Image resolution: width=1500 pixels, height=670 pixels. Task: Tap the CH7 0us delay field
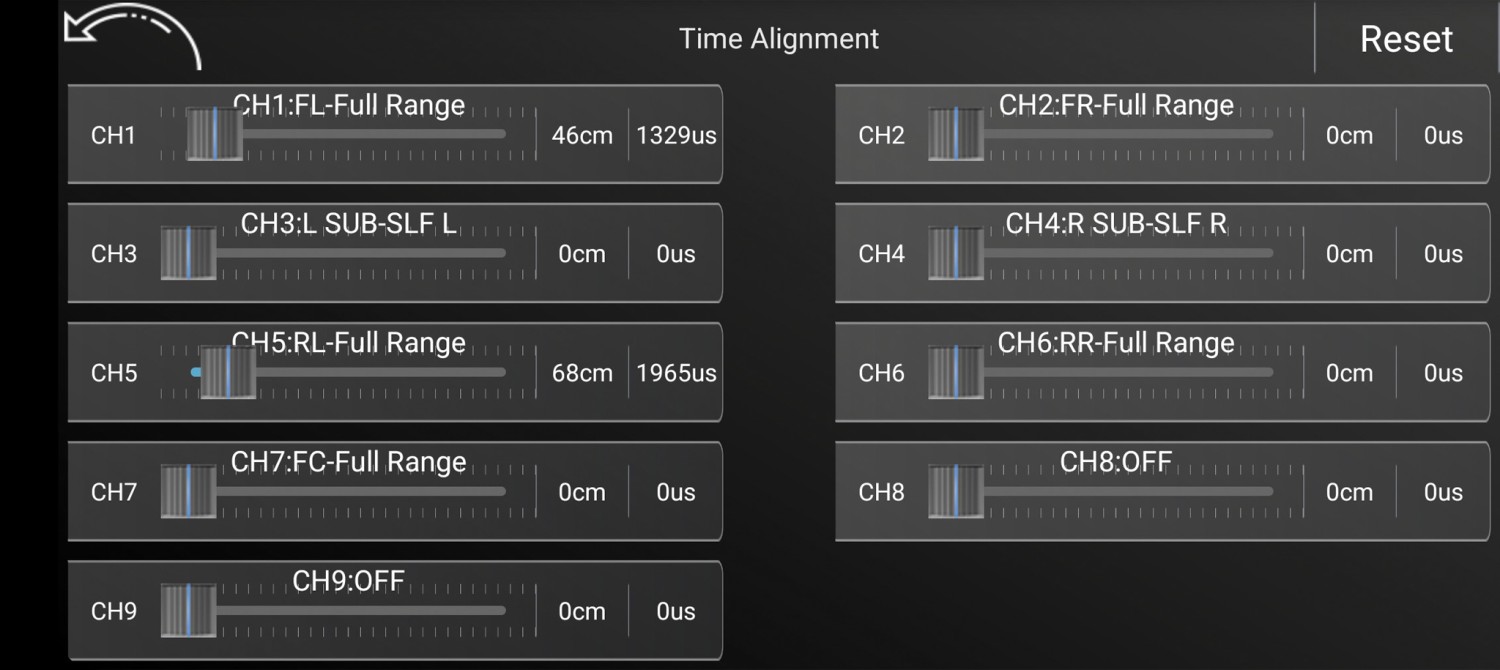tap(676, 492)
